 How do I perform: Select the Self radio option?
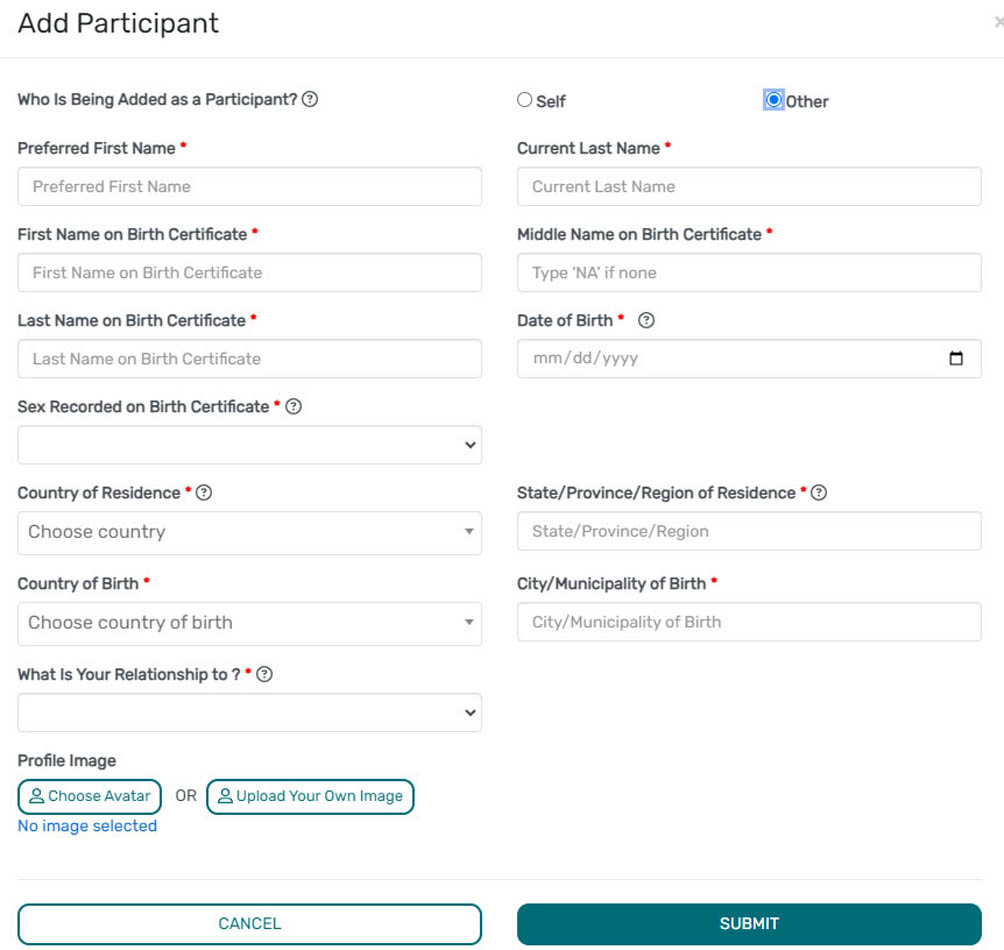(x=525, y=100)
